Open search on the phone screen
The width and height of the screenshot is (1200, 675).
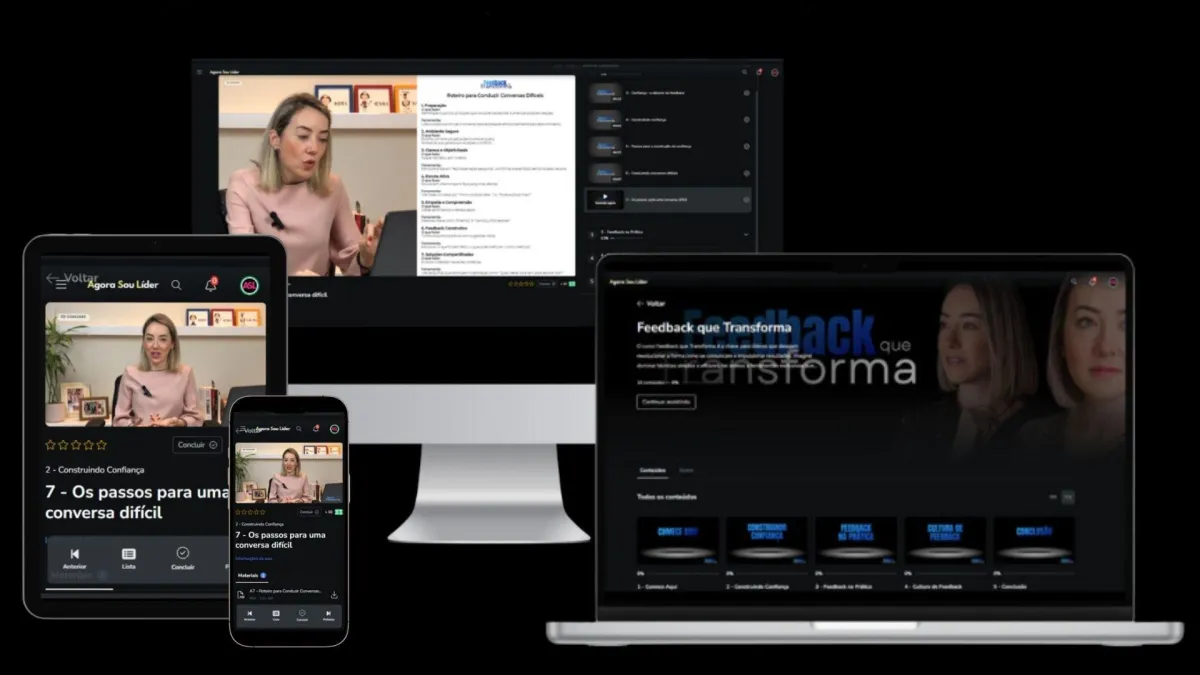(x=298, y=428)
